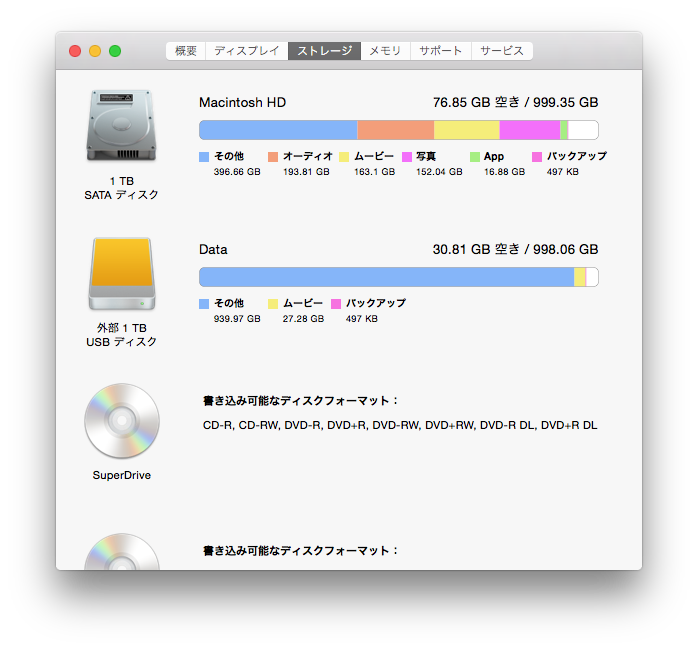This screenshot has height=650, width=698.
Task: Click yellow ムービー segment in Data bar
Action: pyautogui.click(x=580, y=277)
